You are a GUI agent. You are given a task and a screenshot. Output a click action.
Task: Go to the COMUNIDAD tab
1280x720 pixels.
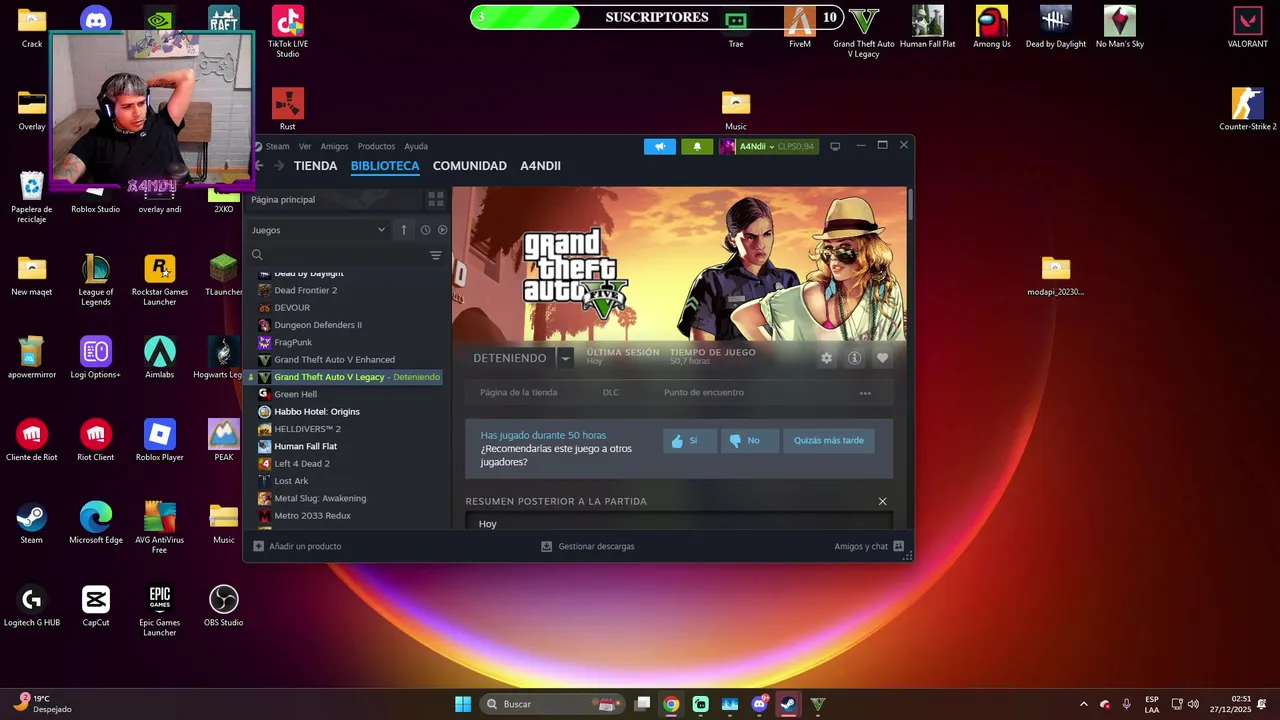coord(470,166)
